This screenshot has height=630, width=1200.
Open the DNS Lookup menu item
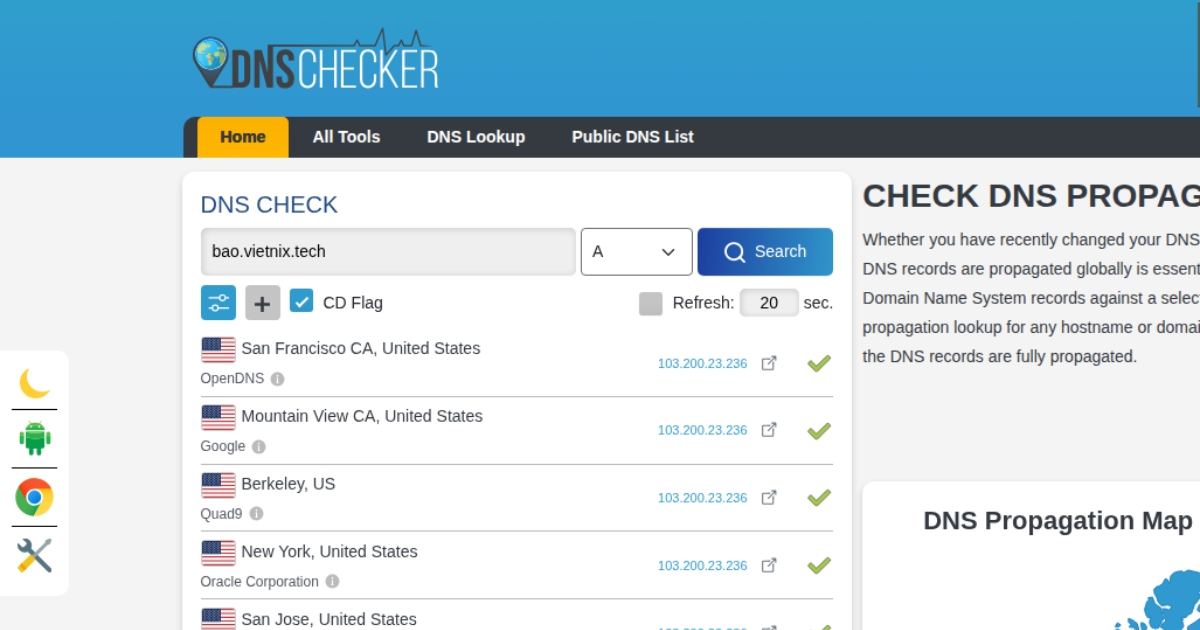tap(476, 137)
